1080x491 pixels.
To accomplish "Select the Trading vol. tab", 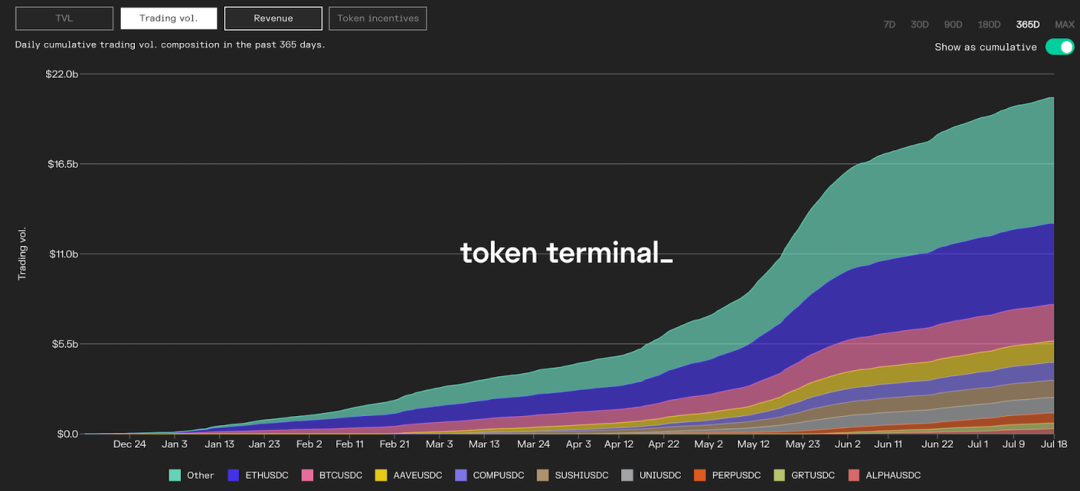I will click(169, 19).
